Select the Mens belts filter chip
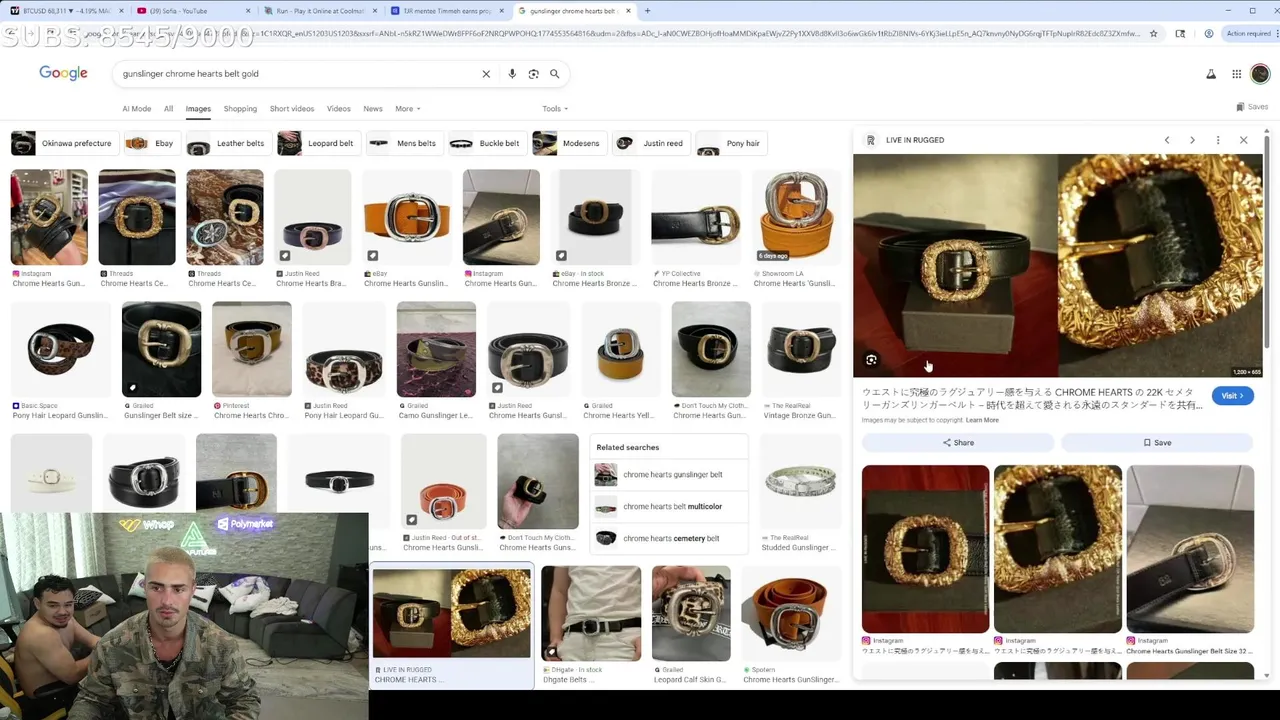 click(x=404, y=143)
